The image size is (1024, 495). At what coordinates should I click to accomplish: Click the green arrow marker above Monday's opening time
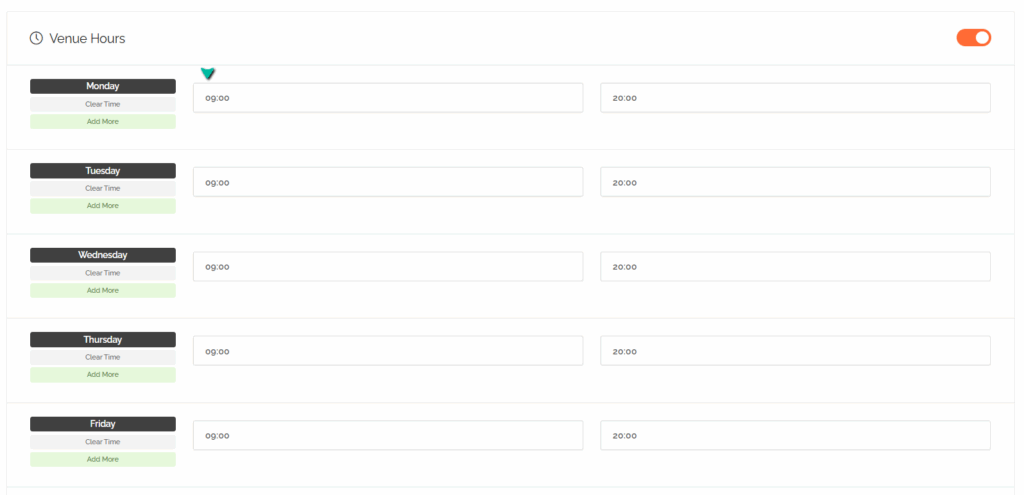tap(208, 73)
